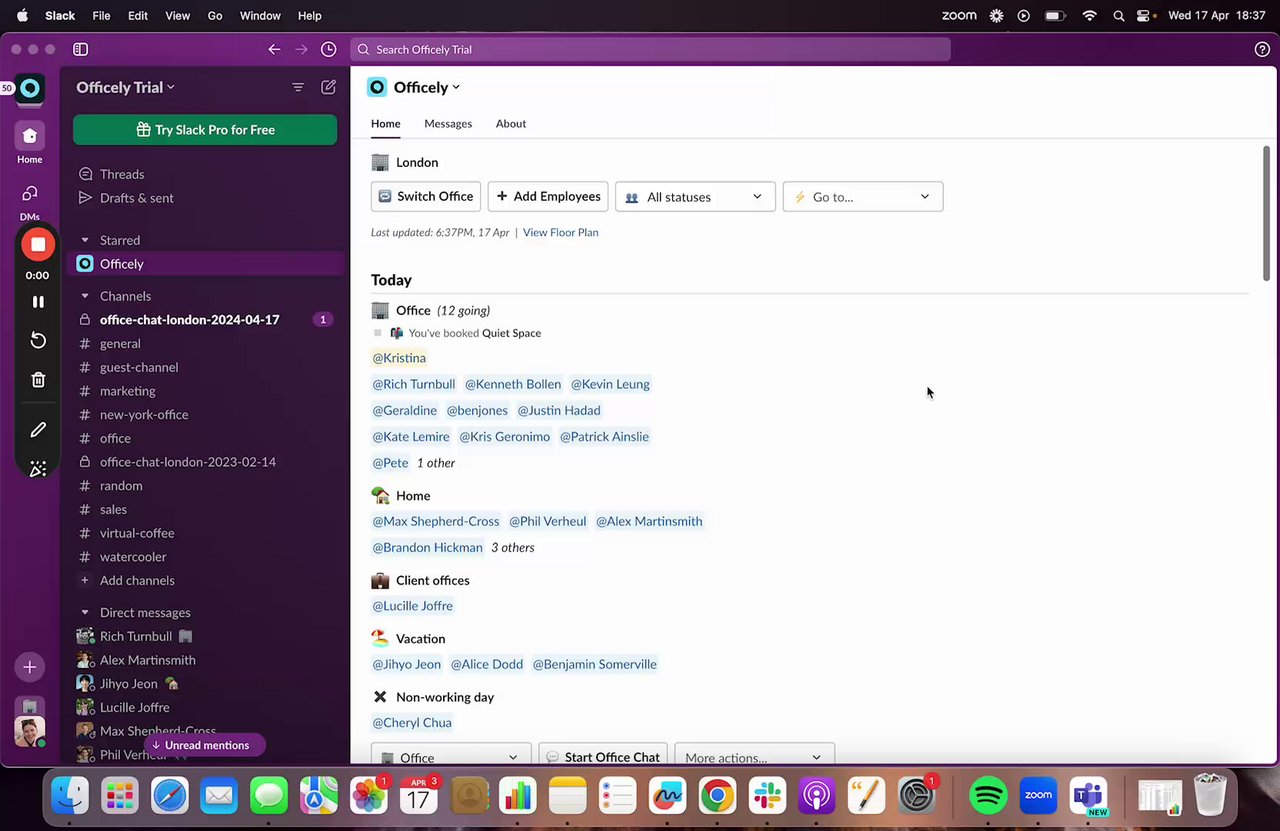Image resolution: width=1280 pixels, height=831 pixels.
Task: Click the Slack Home sidebar icon
Action: (x=30, y=136)
